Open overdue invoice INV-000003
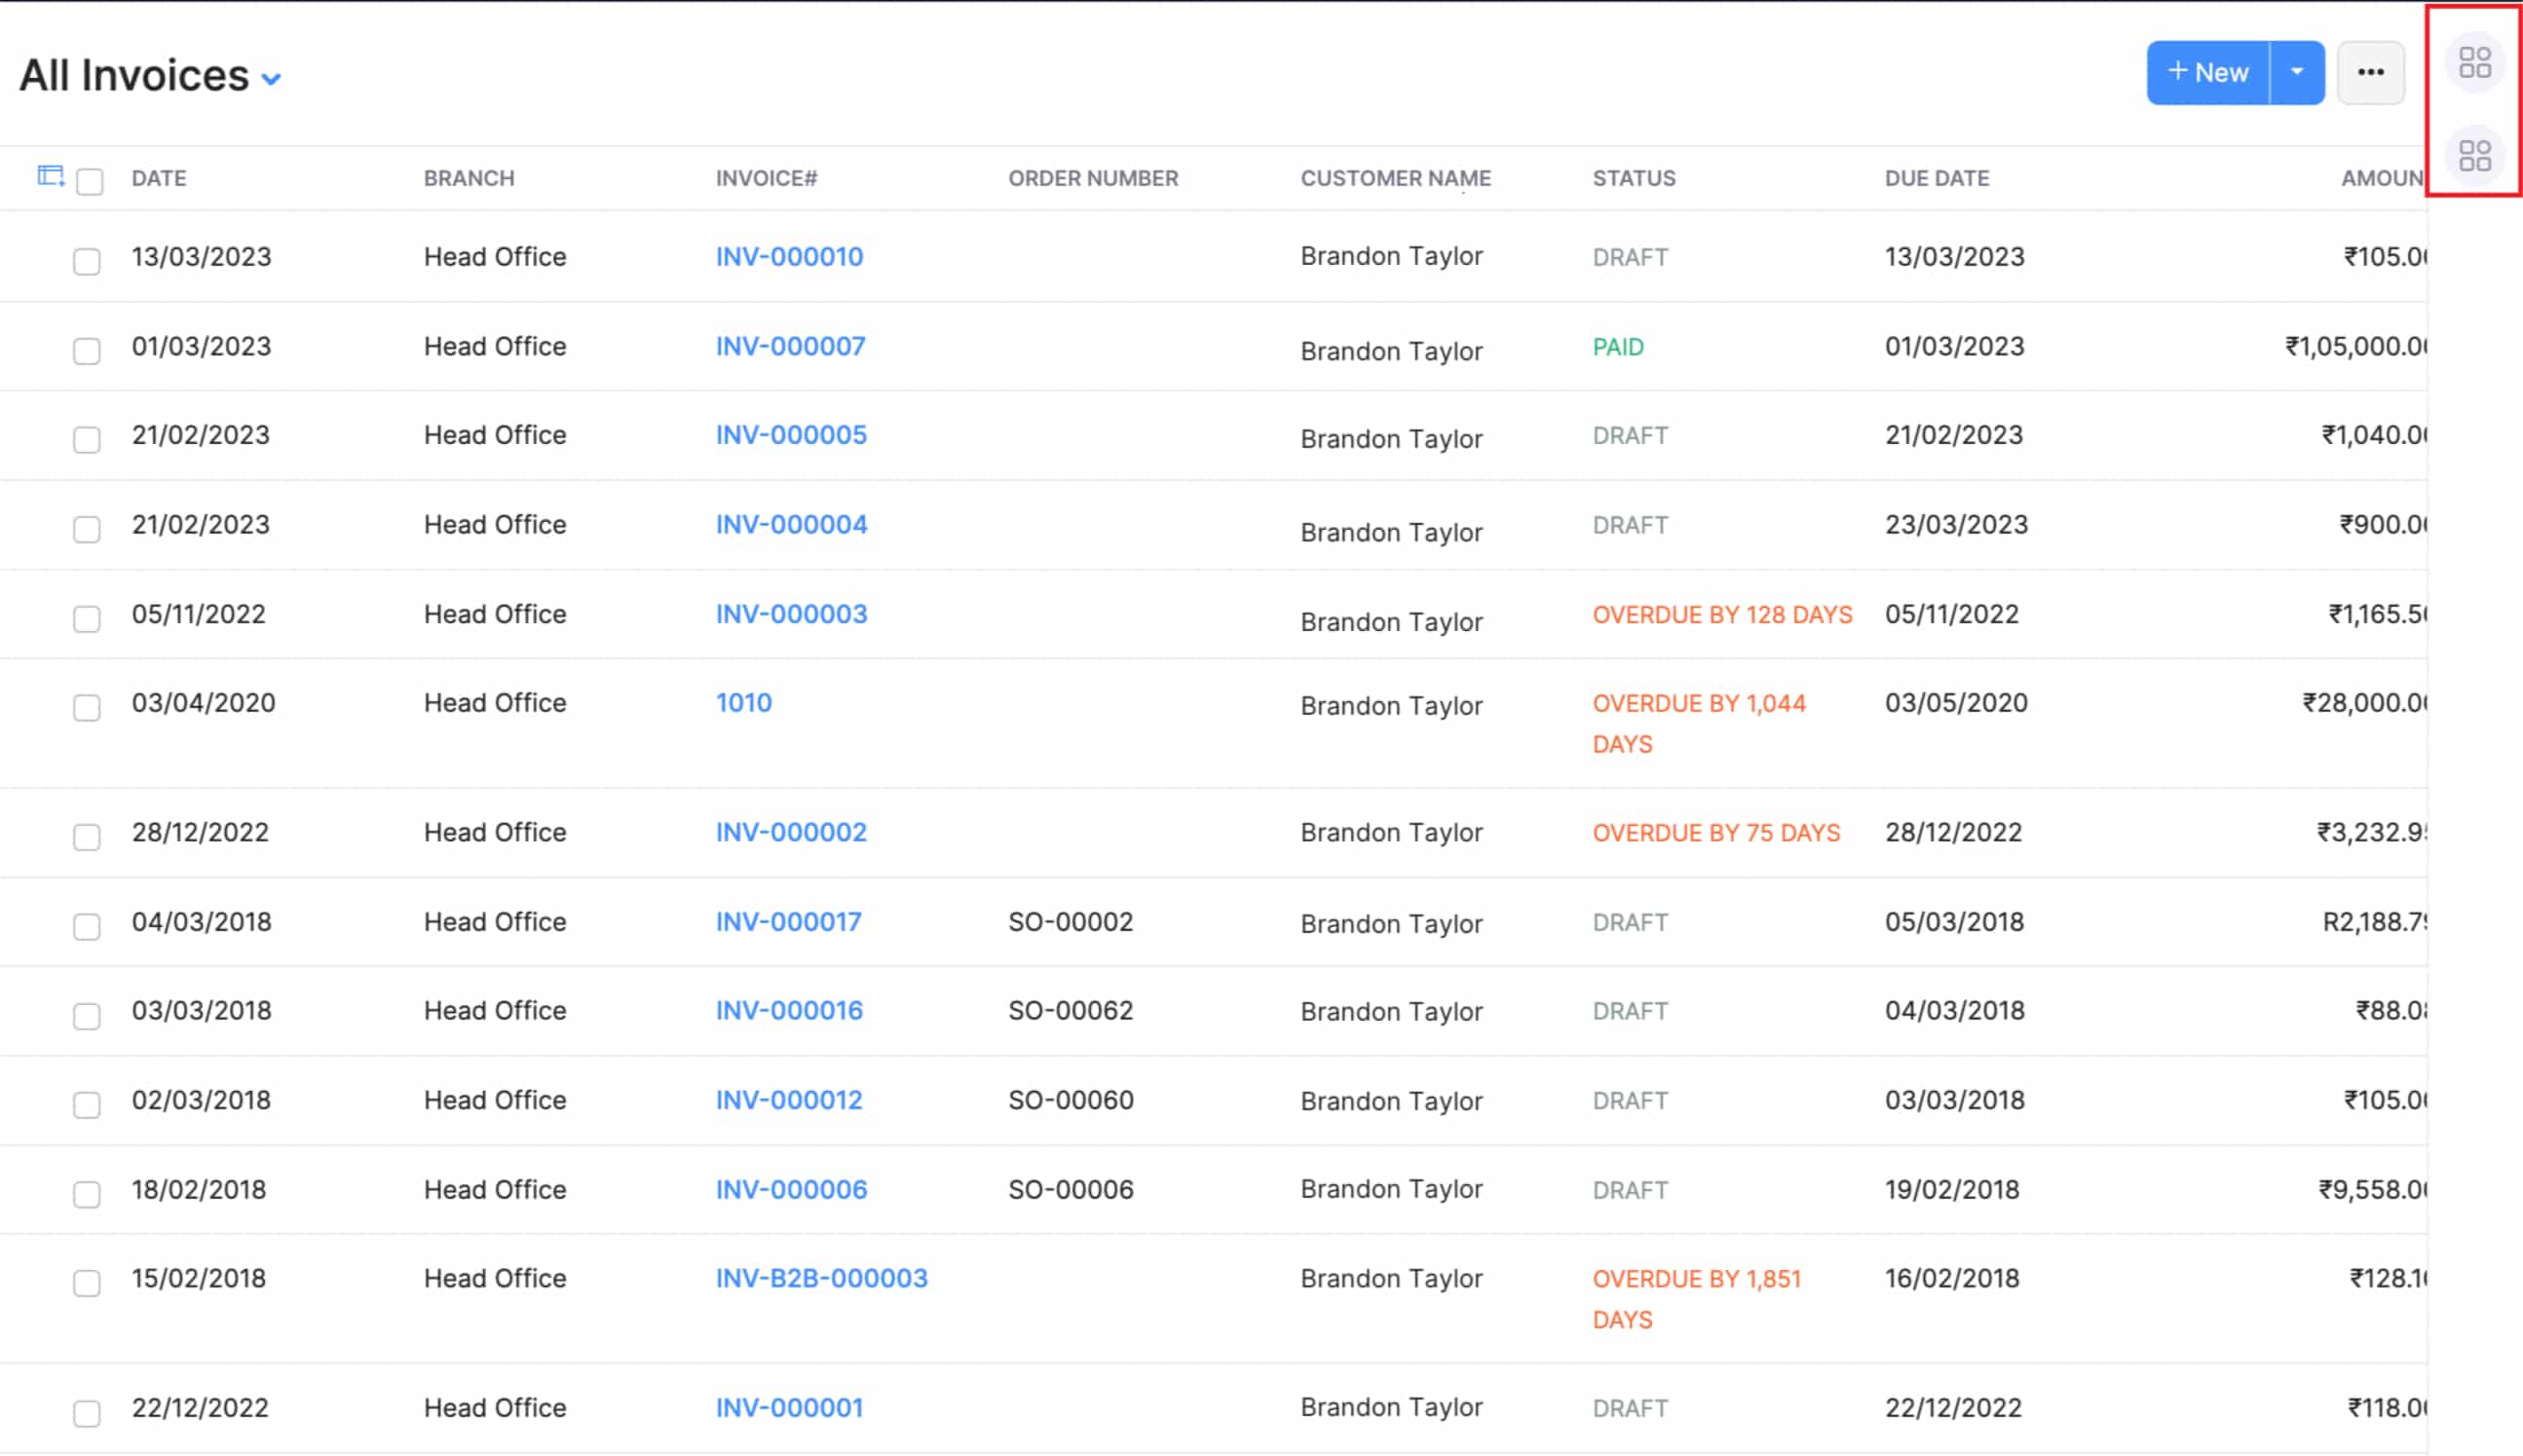The image size is (2523, 1456). click(791, 613)
